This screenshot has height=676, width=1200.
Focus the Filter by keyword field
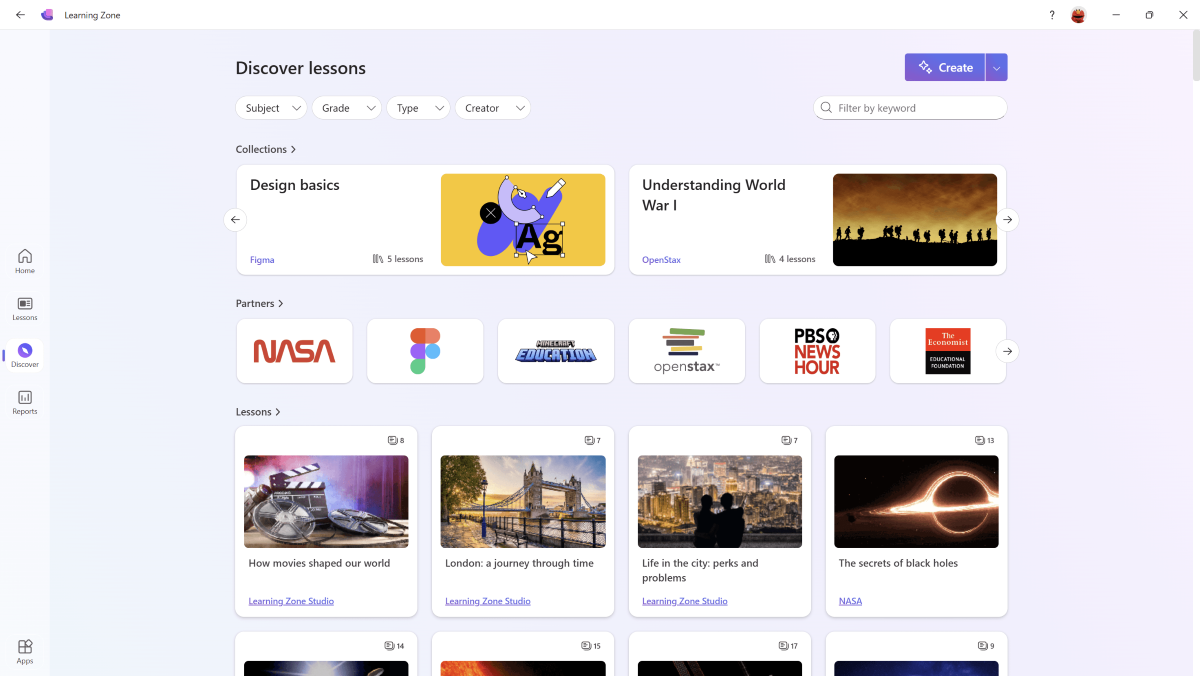click(910, 108)
